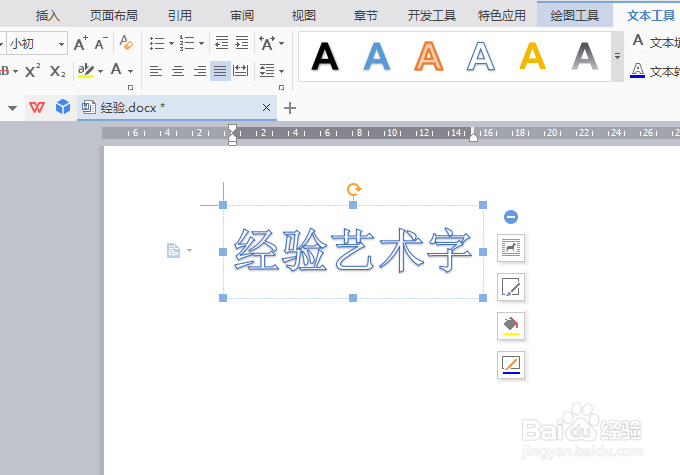Switch to the 开发工具 tab
Screen dimensions: 680x475
432,16
